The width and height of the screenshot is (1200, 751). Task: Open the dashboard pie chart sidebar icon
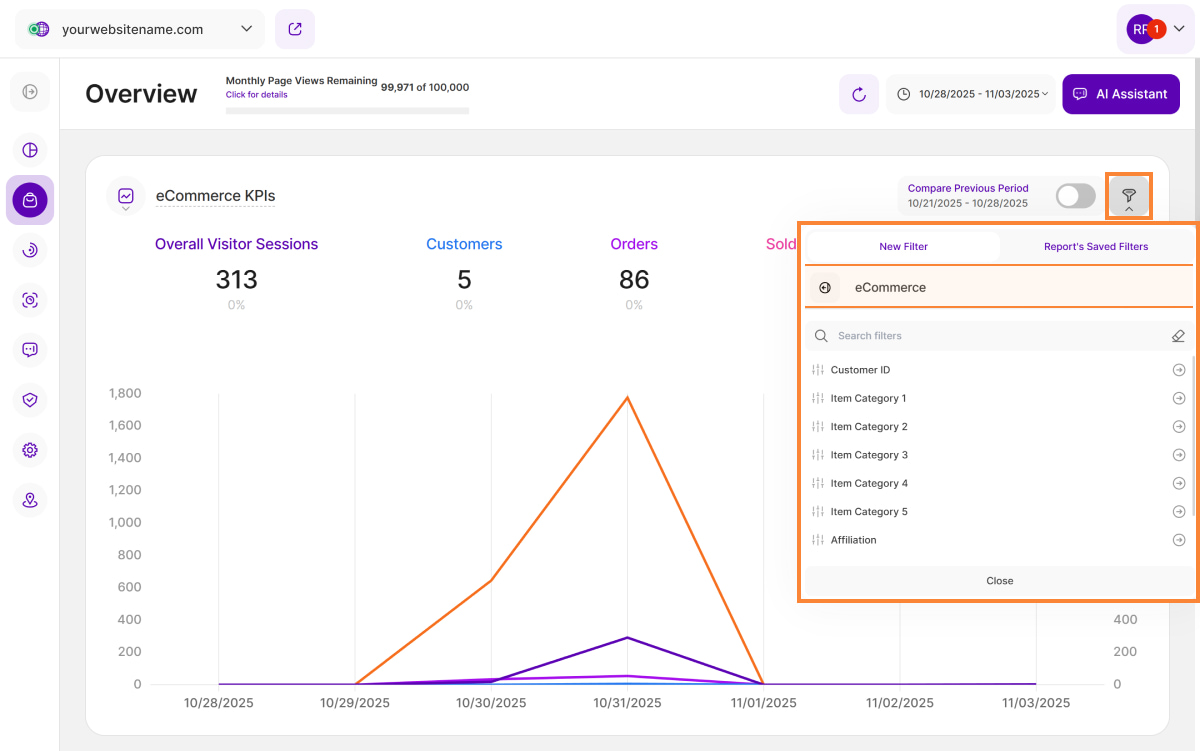pyautogui.click(x=30, y=150)
